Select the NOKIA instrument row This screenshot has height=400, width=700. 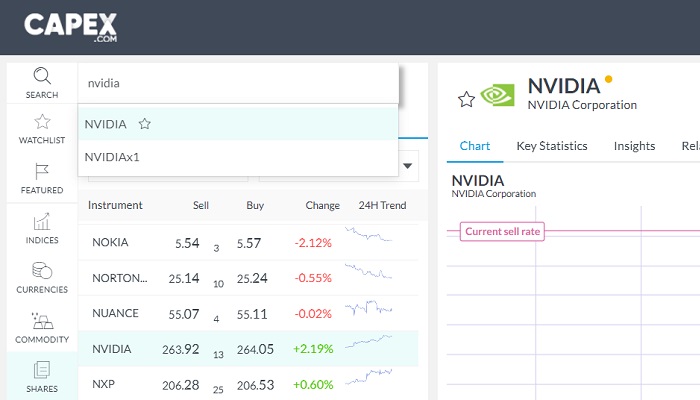coord(248,242)
